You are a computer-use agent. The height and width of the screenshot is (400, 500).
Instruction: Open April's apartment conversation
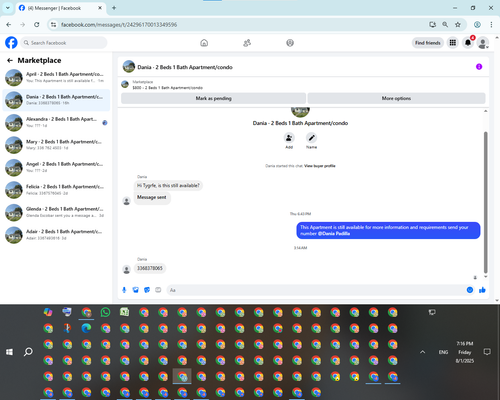56,77
